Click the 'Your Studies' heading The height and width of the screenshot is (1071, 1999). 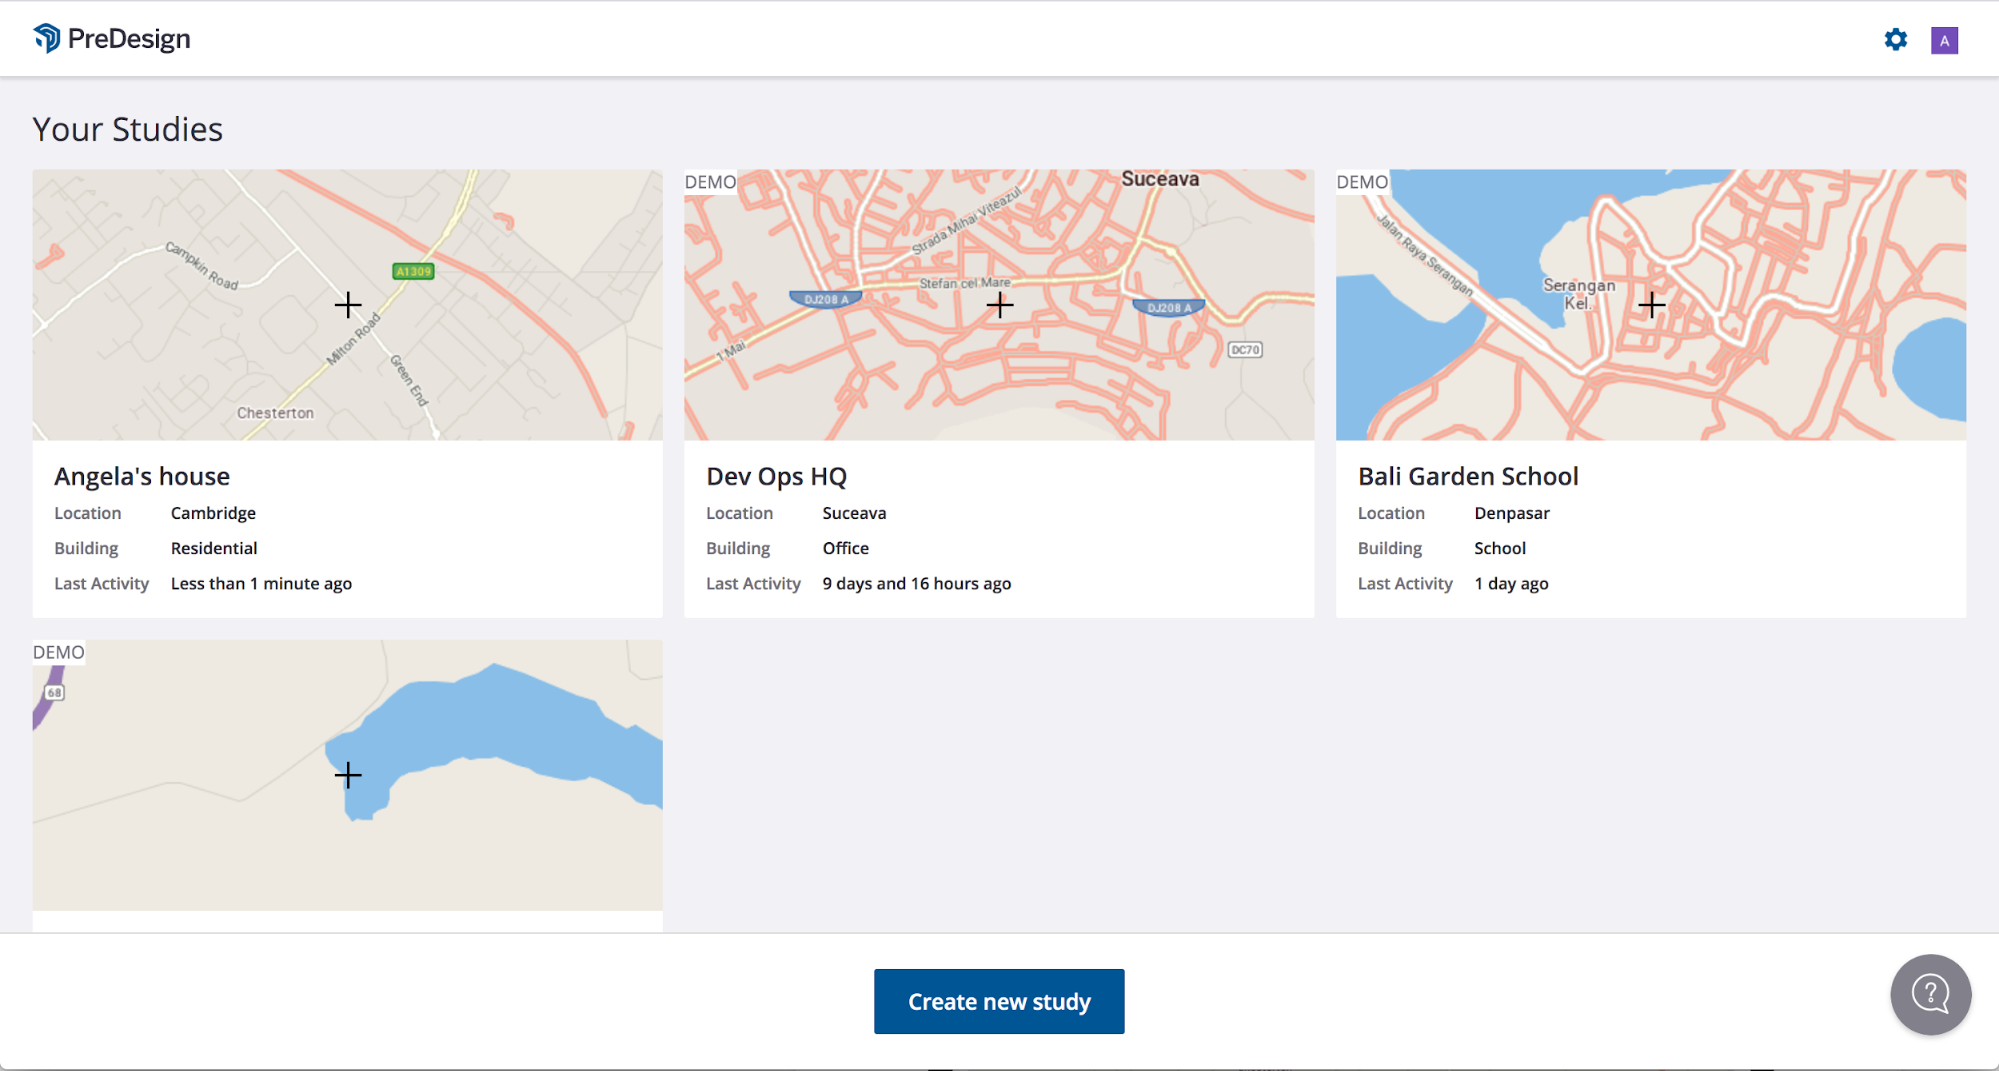click(128, 129)
